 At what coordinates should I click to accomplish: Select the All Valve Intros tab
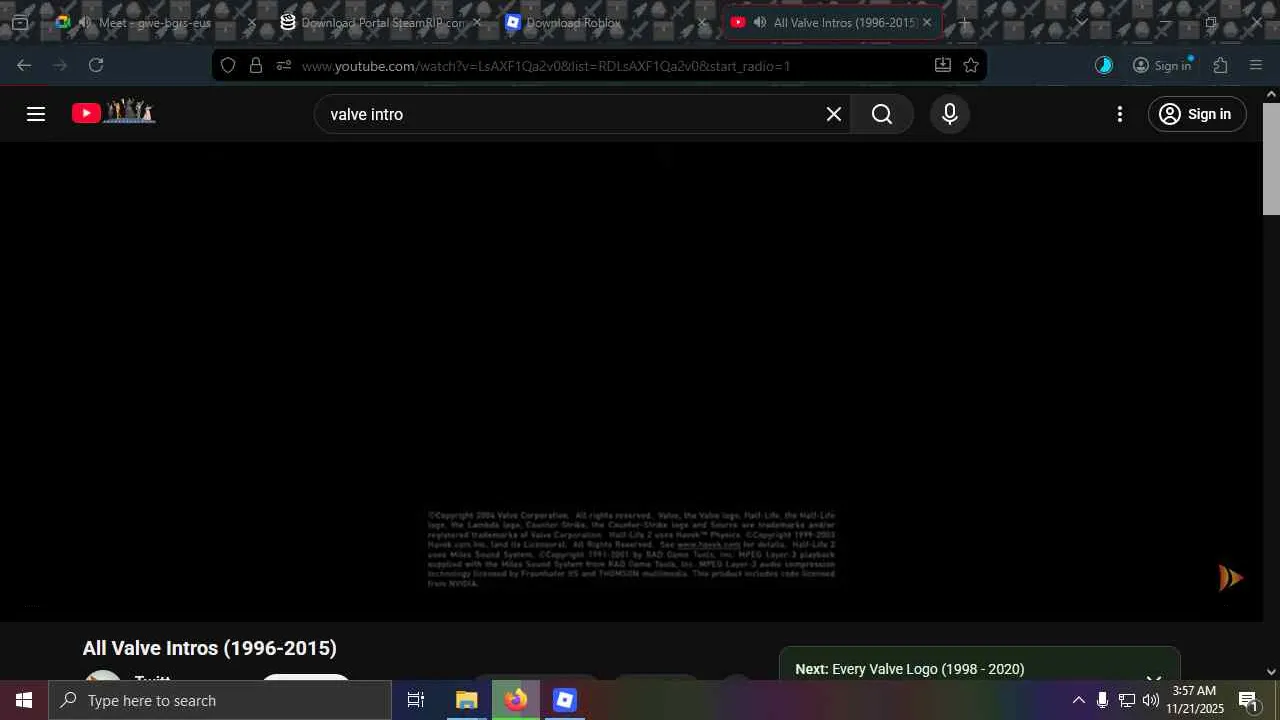pos(832,22)
